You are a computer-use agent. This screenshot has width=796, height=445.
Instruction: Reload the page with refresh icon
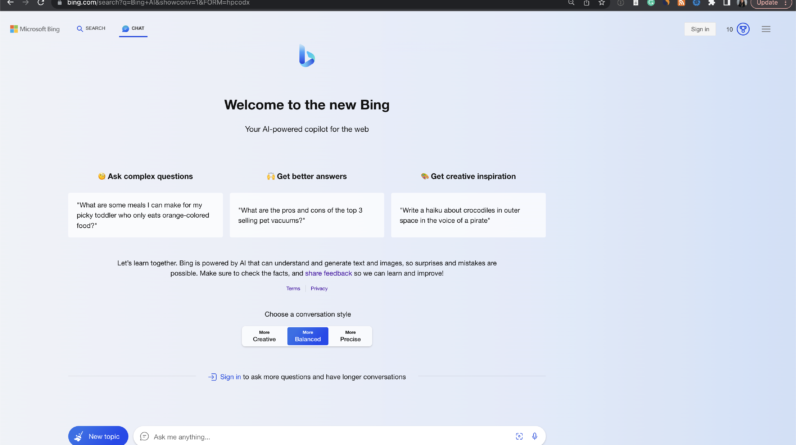(x=41, y=3)
